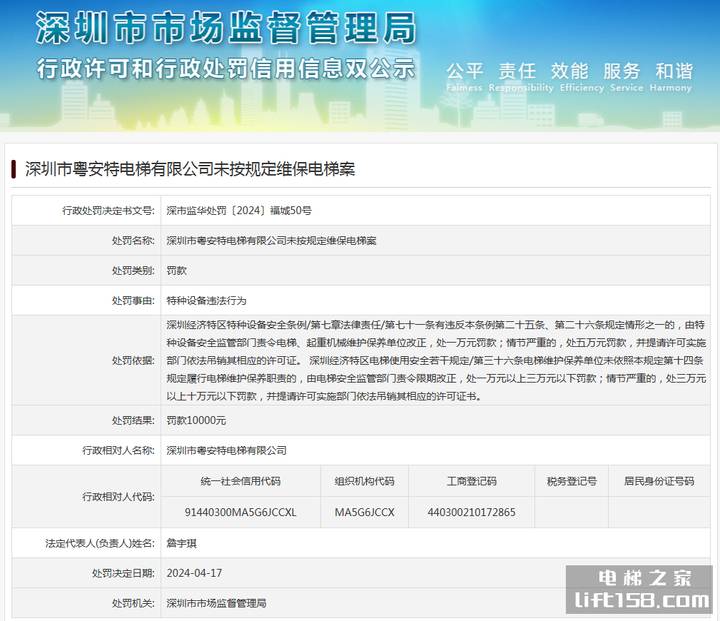The image size is (720, 621).
Task: Click the slogan word 效能 Efficiency
Action: click(x=581, y=77)
